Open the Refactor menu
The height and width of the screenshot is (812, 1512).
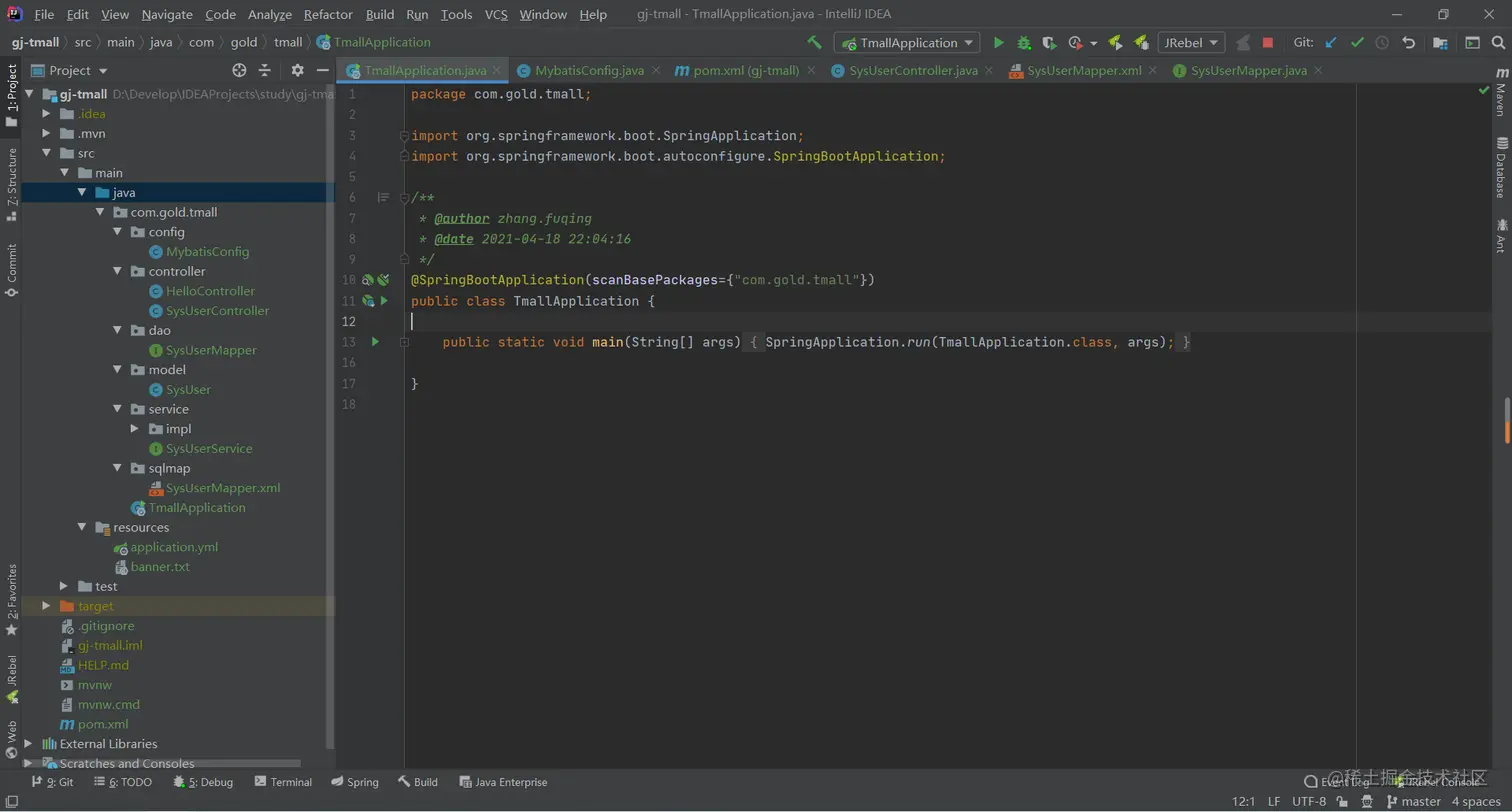[328, 15]
